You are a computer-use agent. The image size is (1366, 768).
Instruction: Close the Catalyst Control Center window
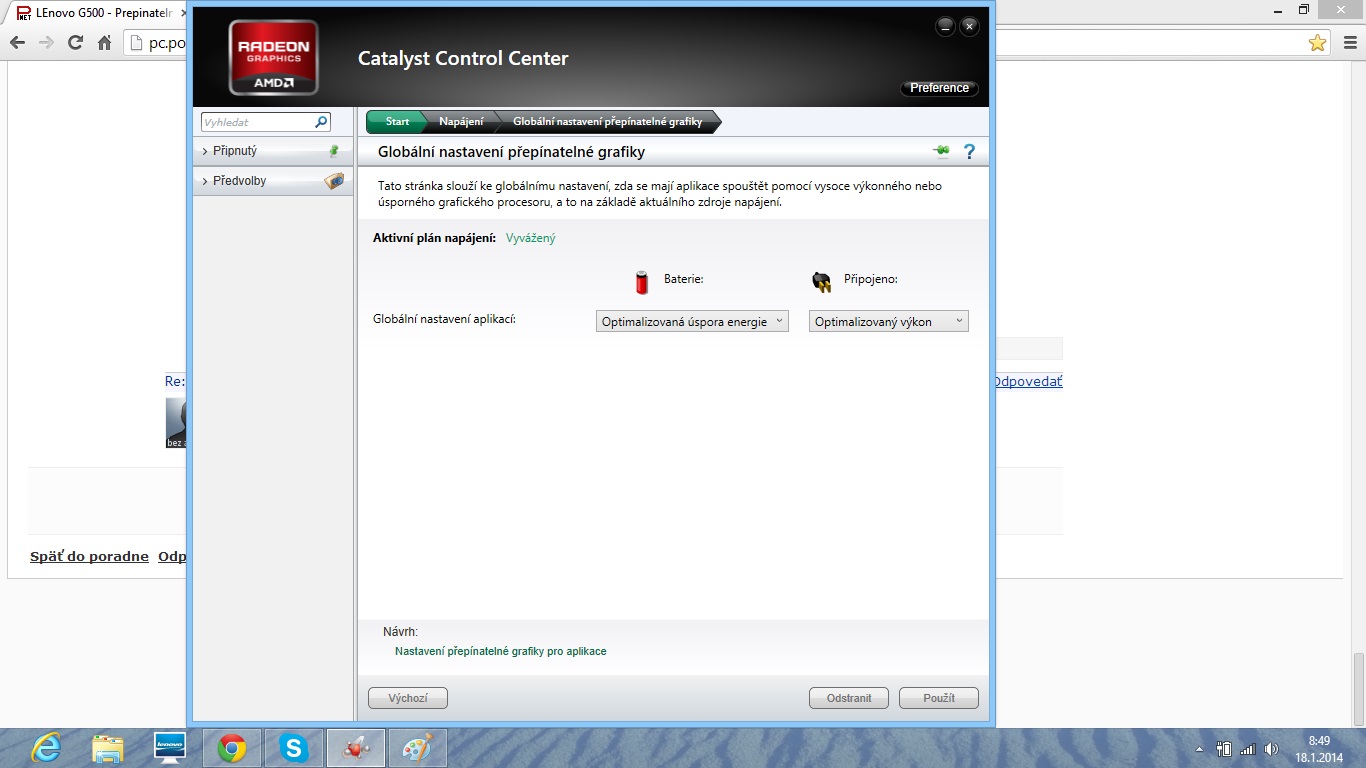point(969,27)
